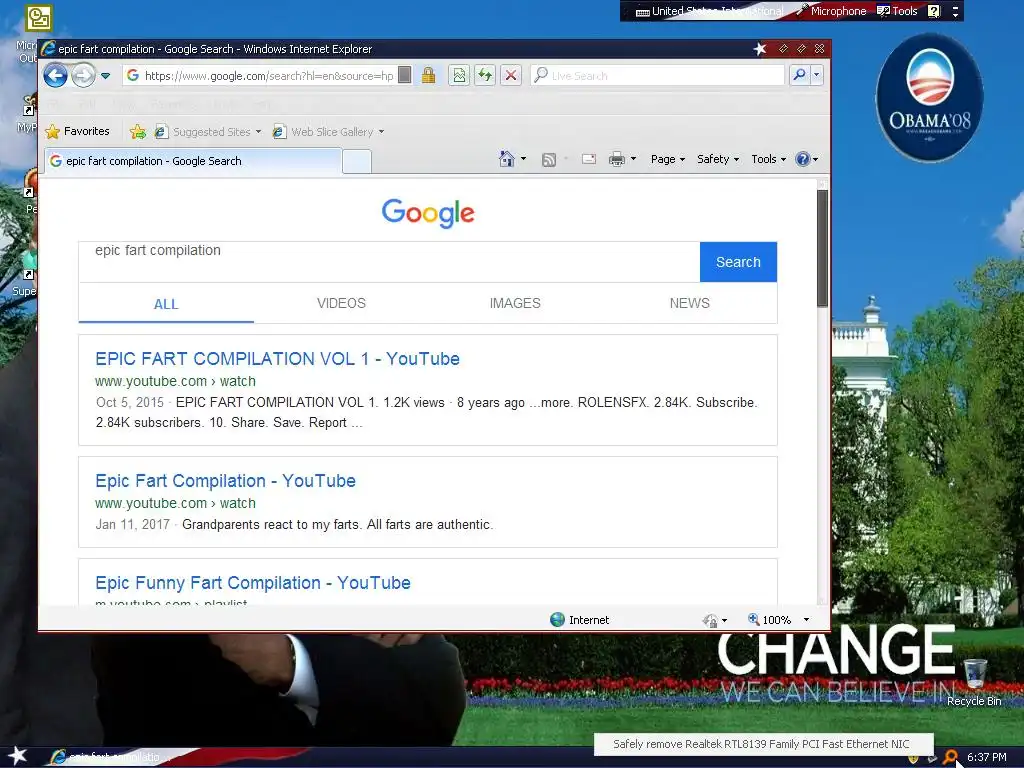Open Epic Funny Fart Compilation result
The image size is (1024, 768).
coord(253,583)
